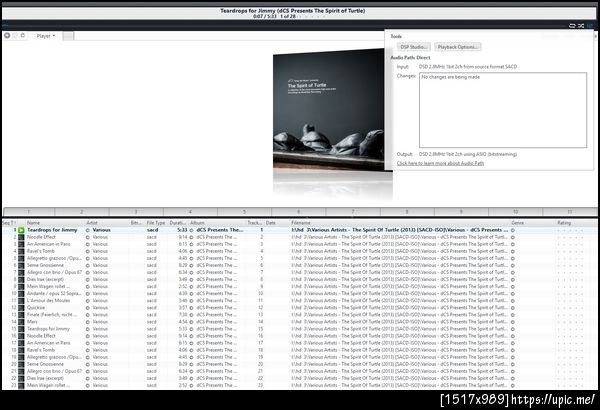Click album link icon next to 9:14 duration row 2
This screenshot has height=410, width=600.
tap(191, 237)
